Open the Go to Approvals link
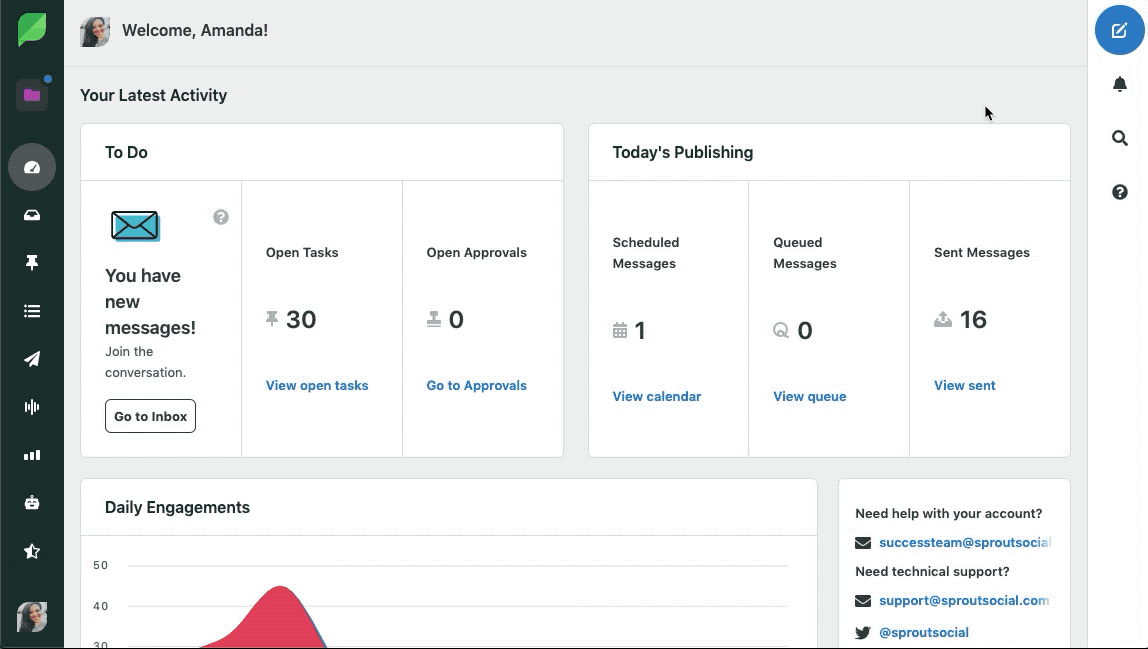This screenshot has width=1148, height=649. [x=477, y=385]
